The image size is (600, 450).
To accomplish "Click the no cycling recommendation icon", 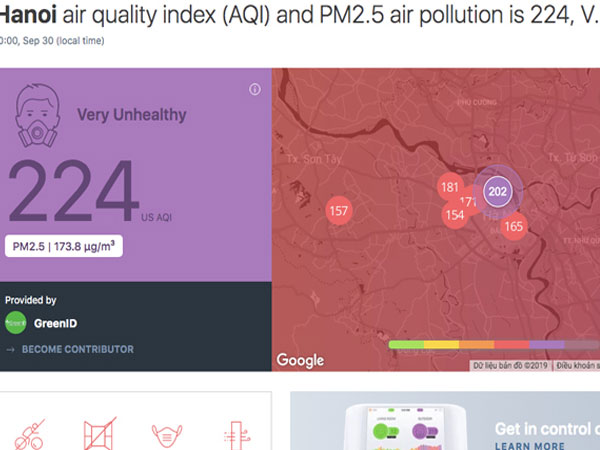I will 29,435.
